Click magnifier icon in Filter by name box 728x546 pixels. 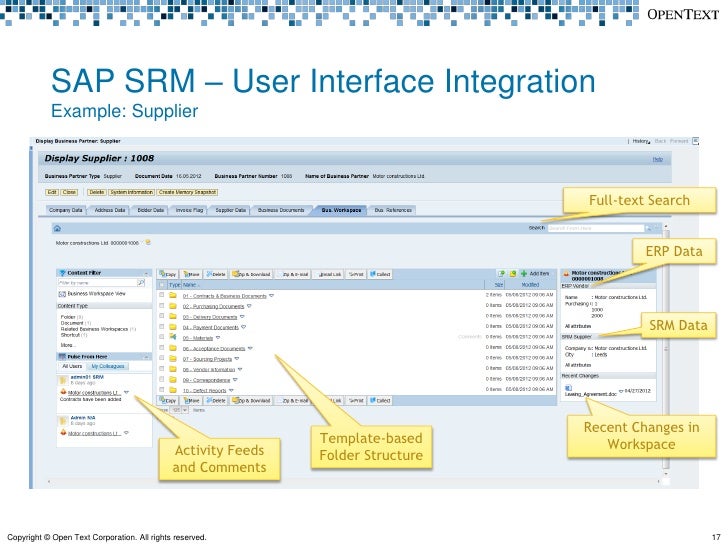click(141, 282)
